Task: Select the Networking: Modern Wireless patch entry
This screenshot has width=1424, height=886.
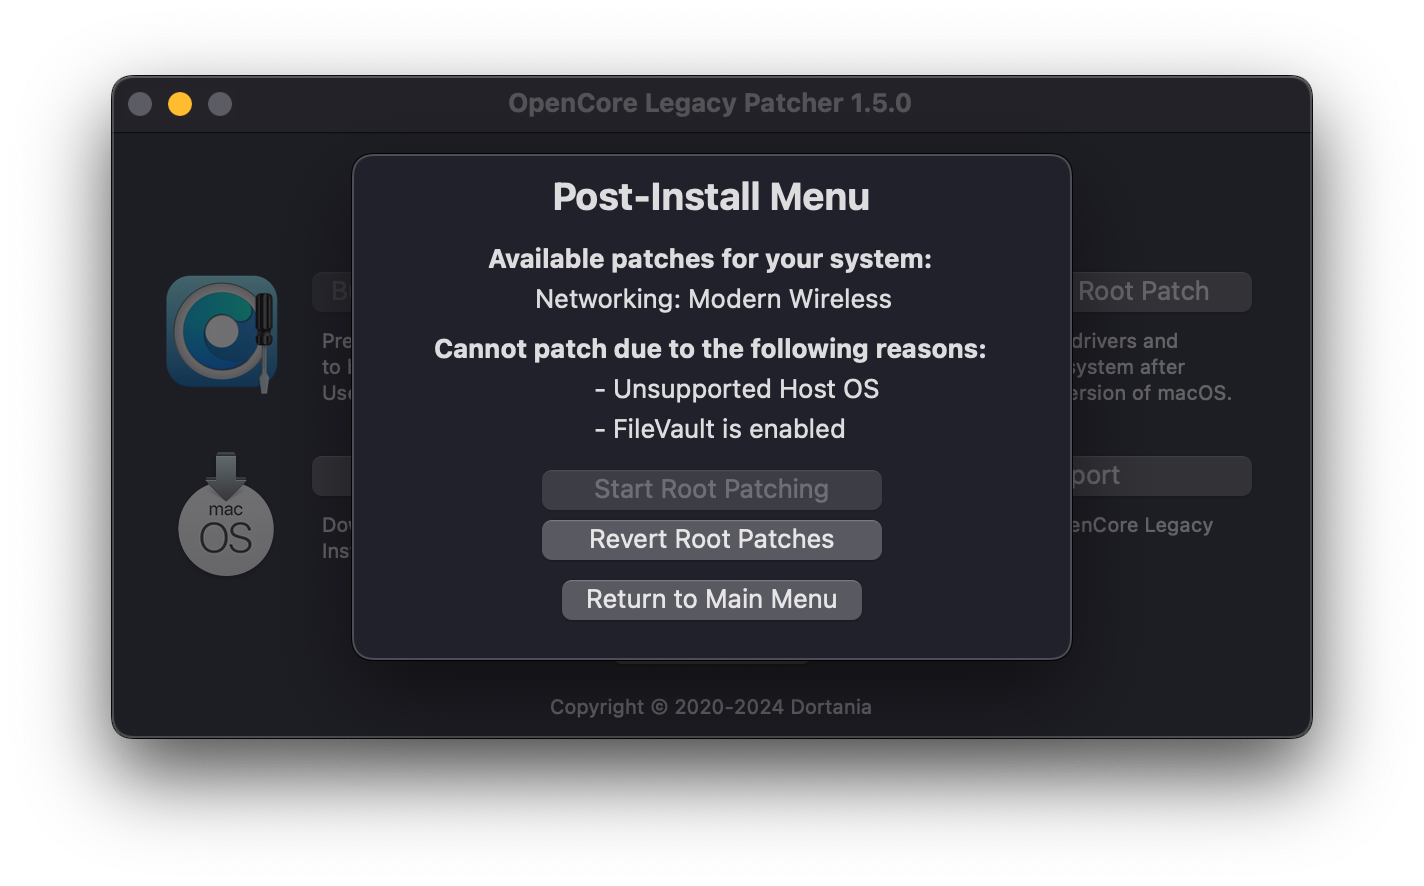Action: tap(713, 299)
